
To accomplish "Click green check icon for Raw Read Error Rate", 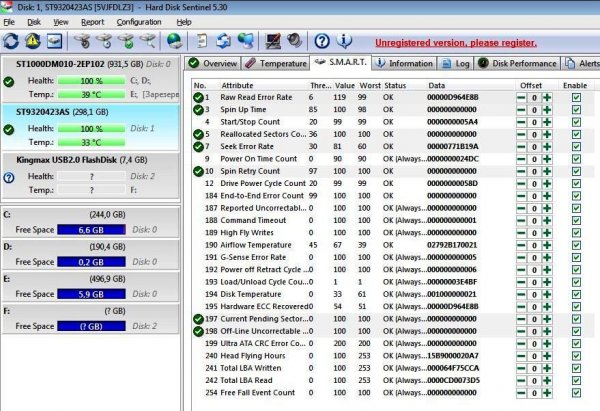I will pyautogui.click(x=197, y=98).
